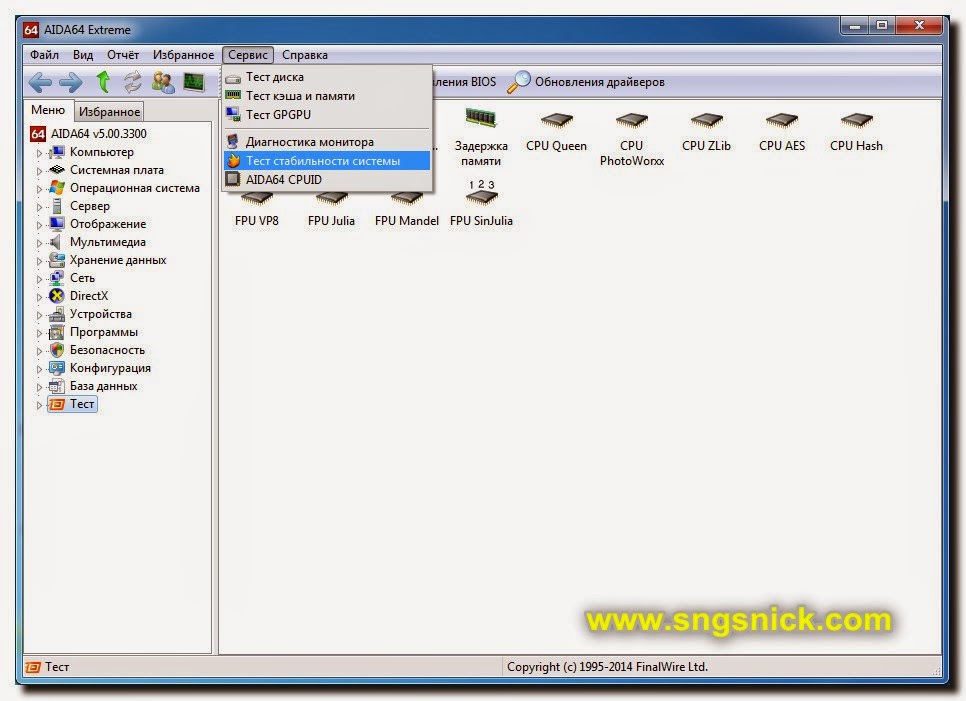Click the Мультимедиа speaker icon
The height and width of the screenshot is (701, 966).
(x=57, y=241)
